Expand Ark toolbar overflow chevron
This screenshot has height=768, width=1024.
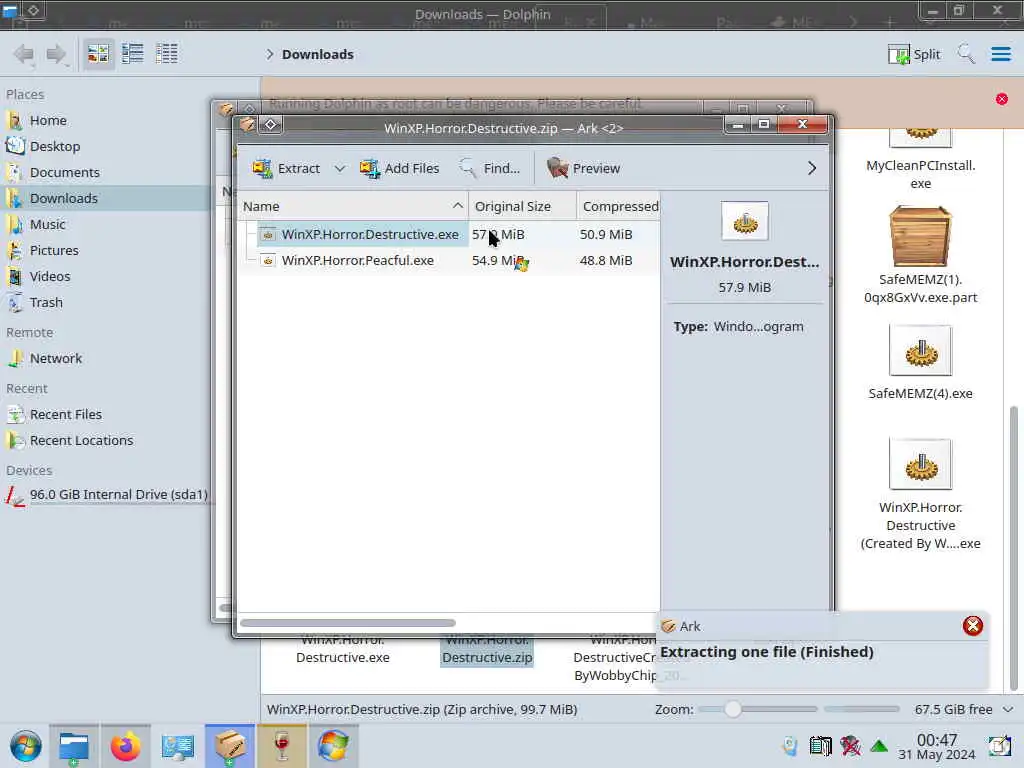click(x=812, y=168)
